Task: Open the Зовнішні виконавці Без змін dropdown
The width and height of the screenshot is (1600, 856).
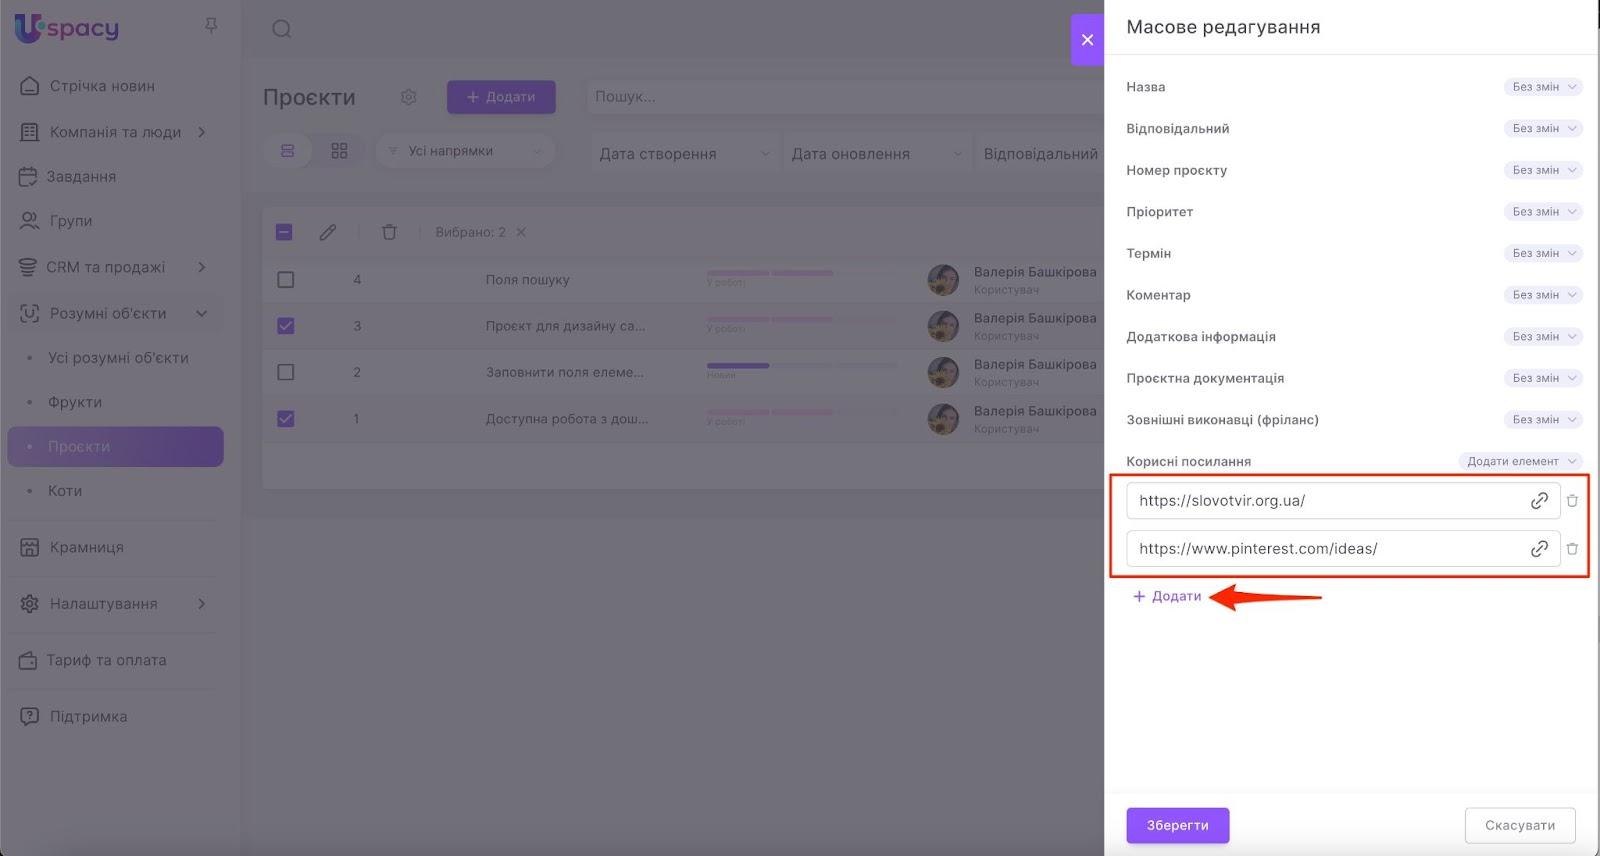Action: pyautogui.click(x=1543, y=420)
